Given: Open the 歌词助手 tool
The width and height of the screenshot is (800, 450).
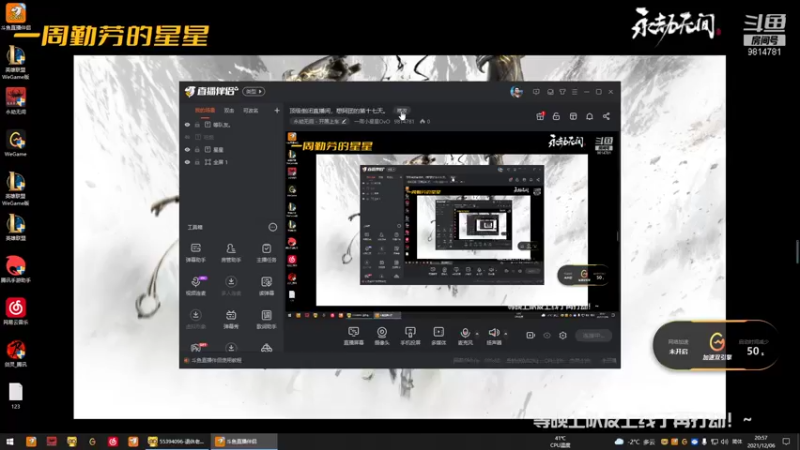Looking at the screenshot, I should tap(266, 319).
